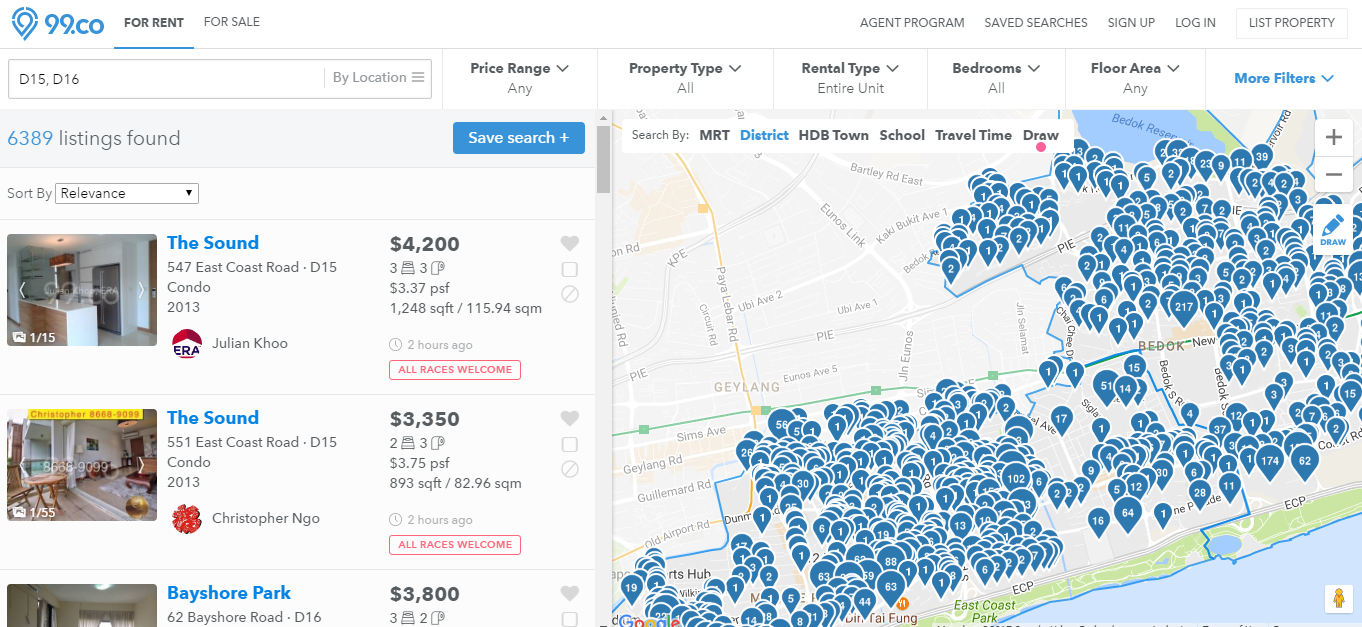Screen dimensions: 1362x627
Task: Tick the checkbox for Bayshore Park listing
Action: tap(570, 619)
